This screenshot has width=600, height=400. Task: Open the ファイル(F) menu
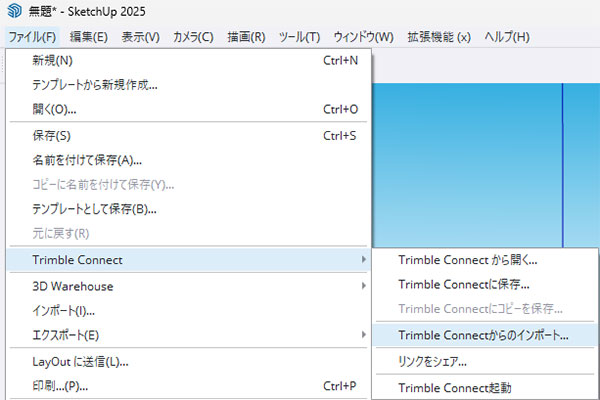point(32,37)
